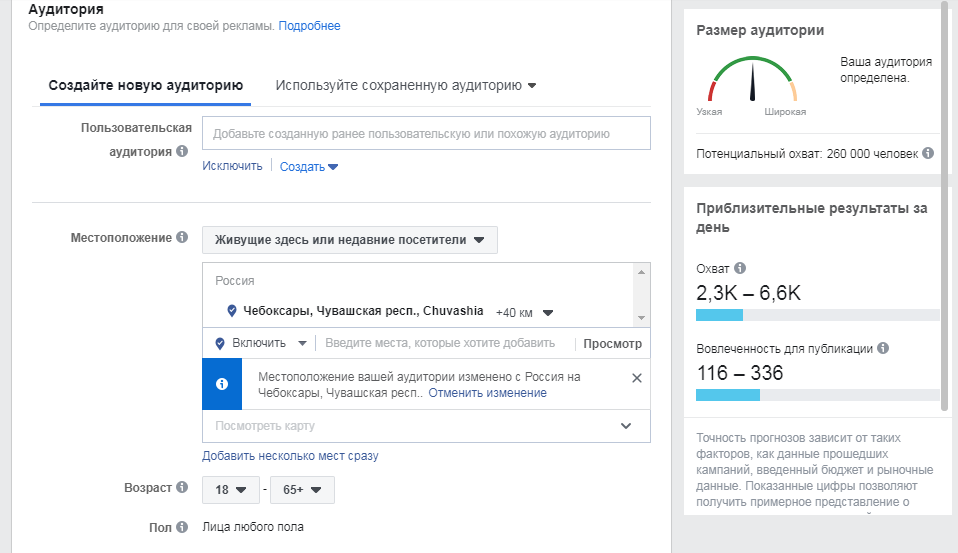Click info icon beside Потенциальный охват
This screenshot has width=958, height=553.
(x=928, y=154)
